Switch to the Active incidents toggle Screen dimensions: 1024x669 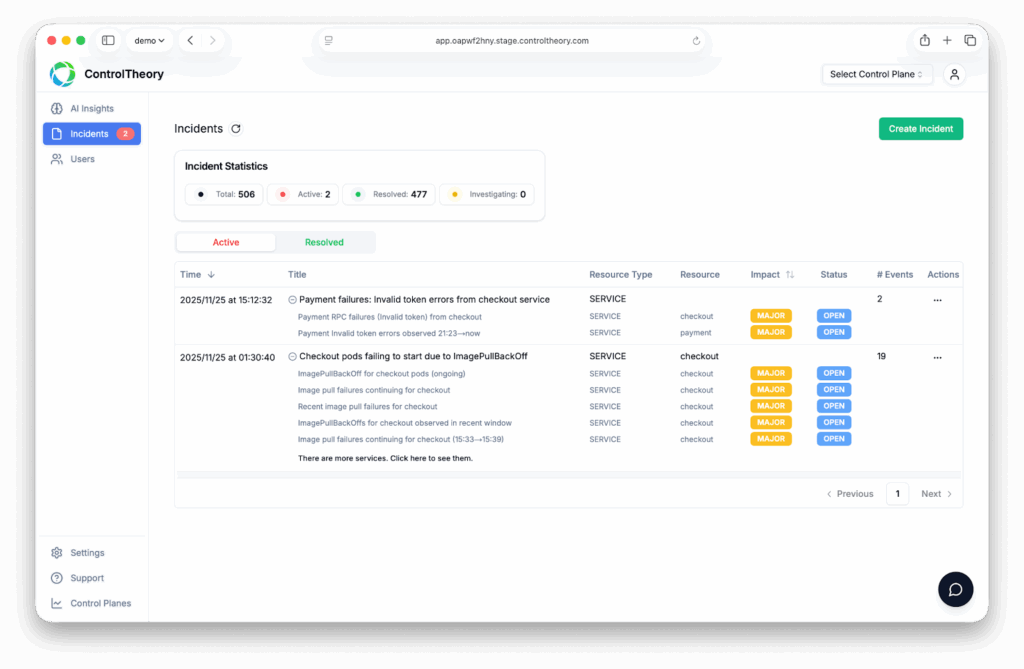point(226,242)
